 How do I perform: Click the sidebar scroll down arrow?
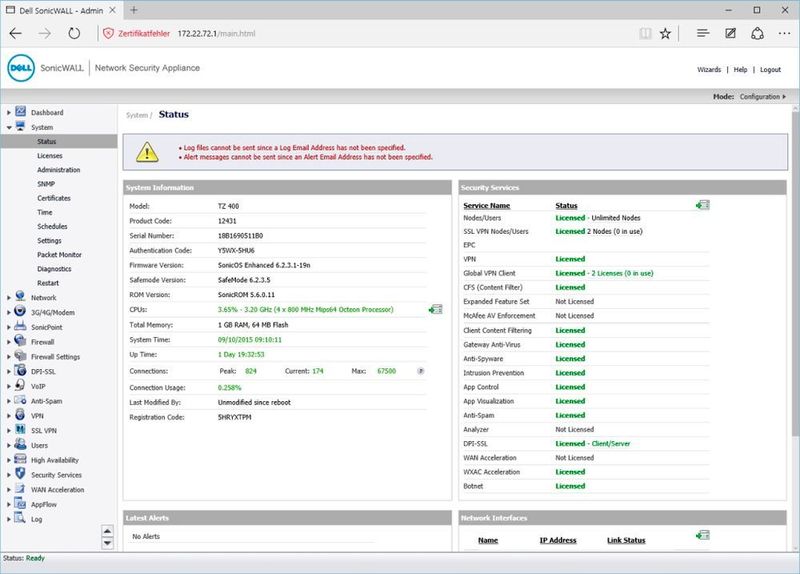(107, 543)
